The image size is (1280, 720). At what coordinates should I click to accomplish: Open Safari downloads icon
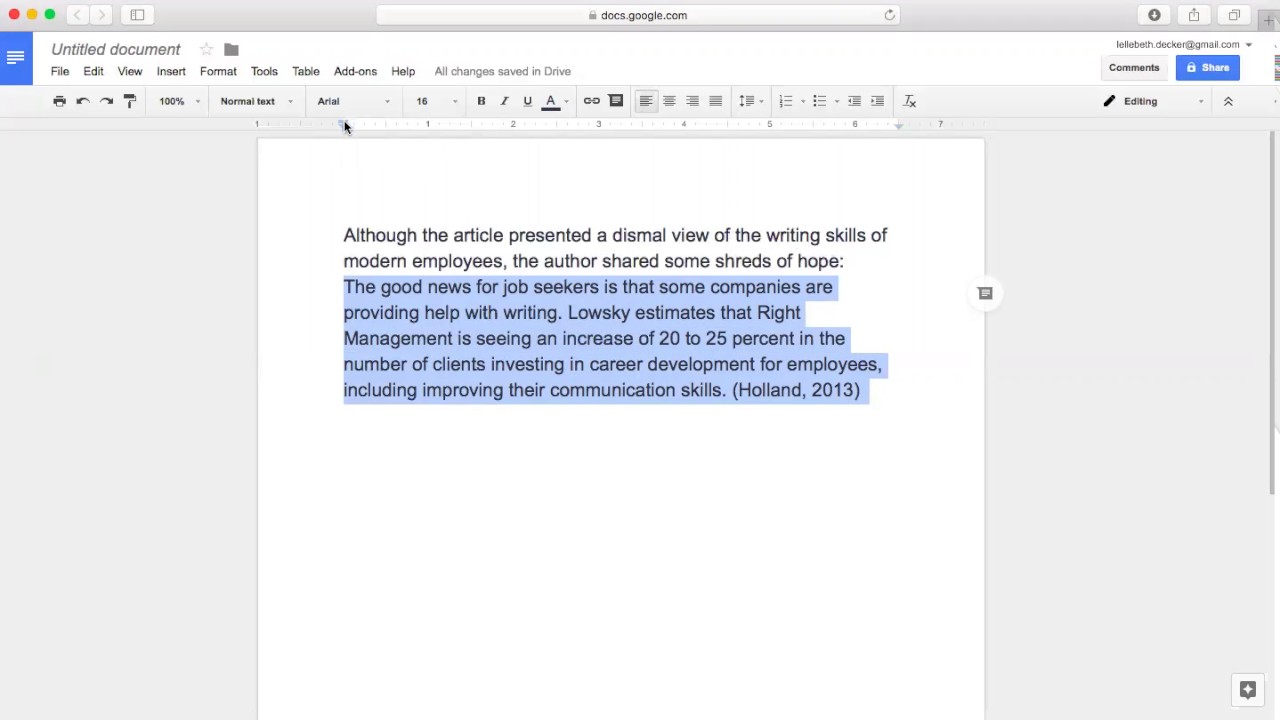pyautogui.click(x=1154, y=15)
